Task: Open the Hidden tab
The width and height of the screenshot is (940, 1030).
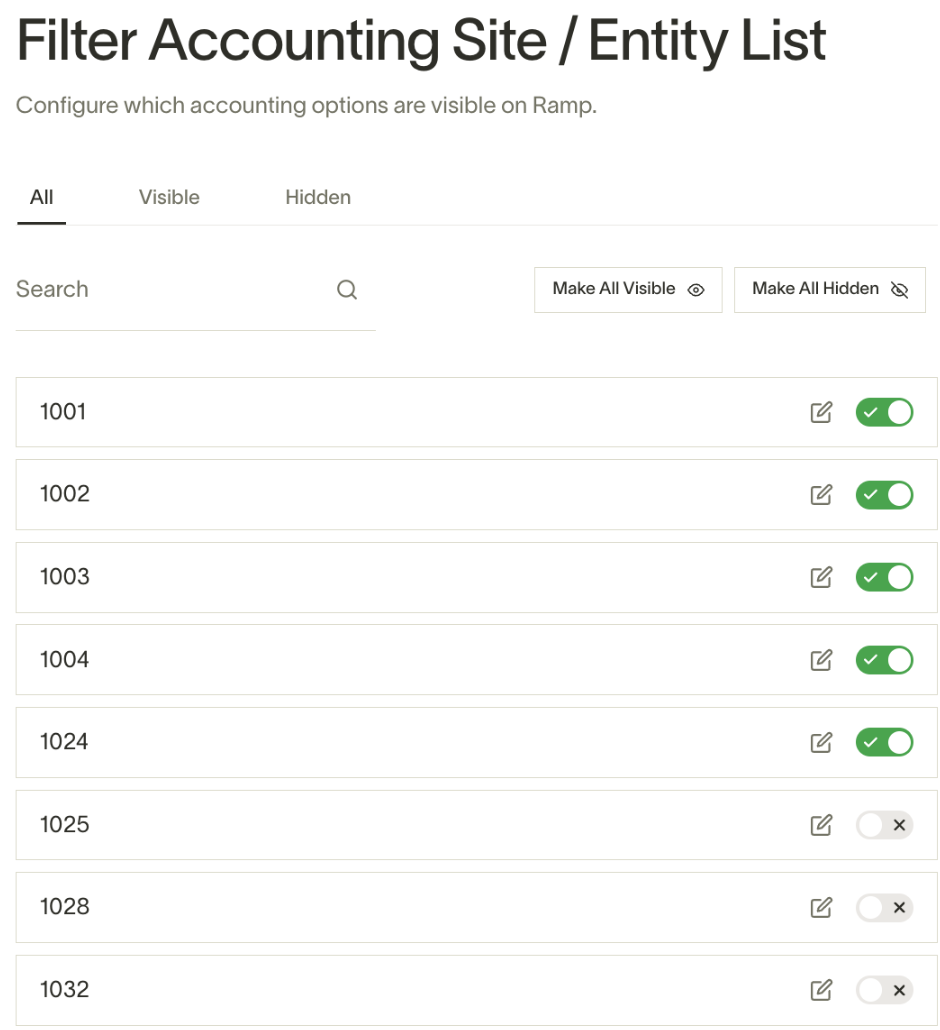Action: [318, 197]
